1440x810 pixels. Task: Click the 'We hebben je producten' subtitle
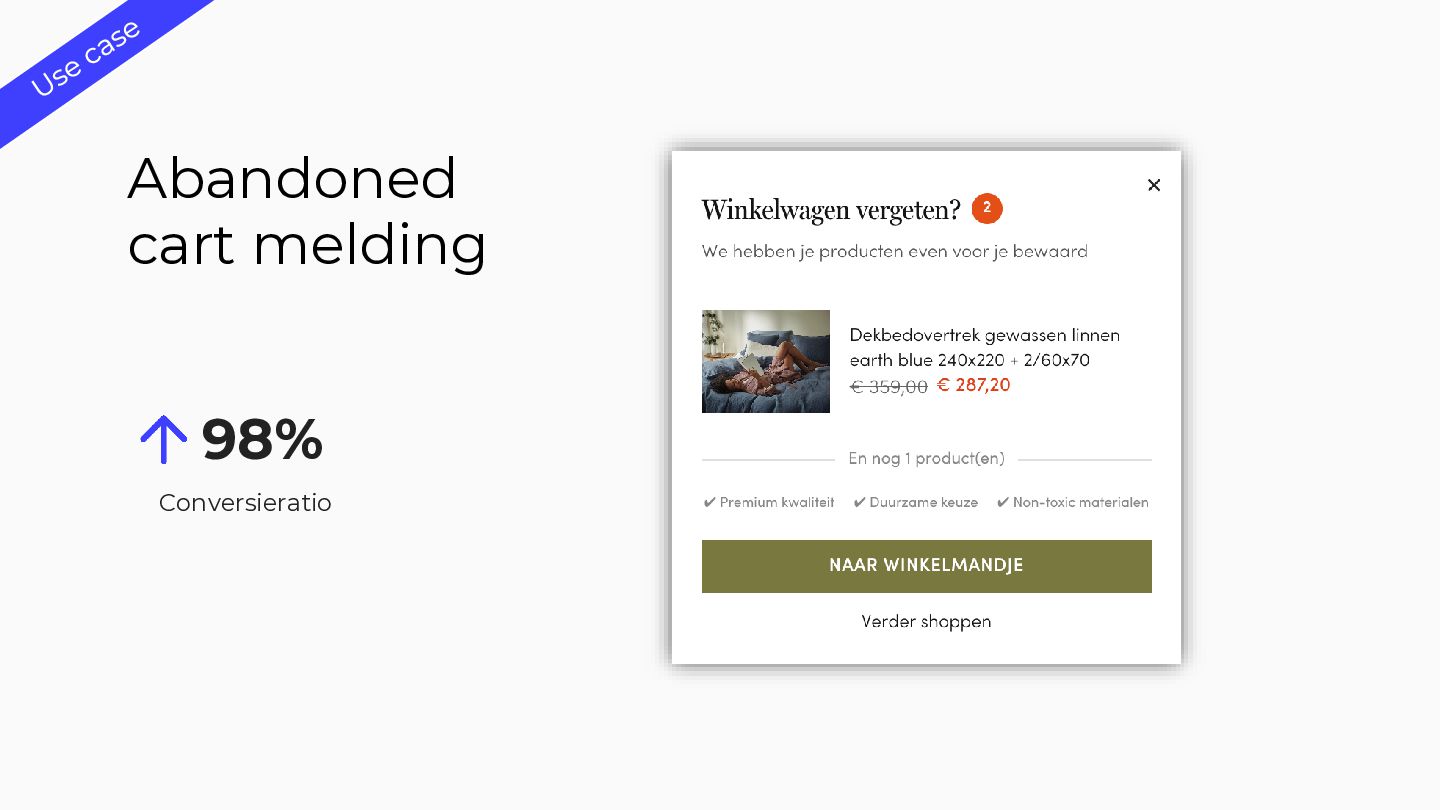894,251
